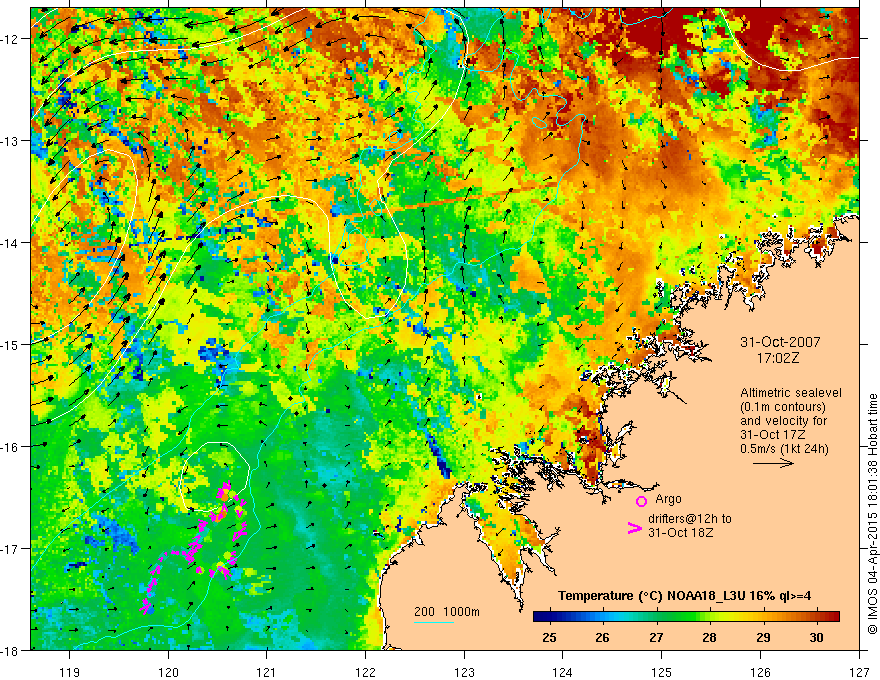The height and width of the screenshot is (680, 880).
Task: Click the '-12' latitude axis label
Action: click(x=10, y=39)
